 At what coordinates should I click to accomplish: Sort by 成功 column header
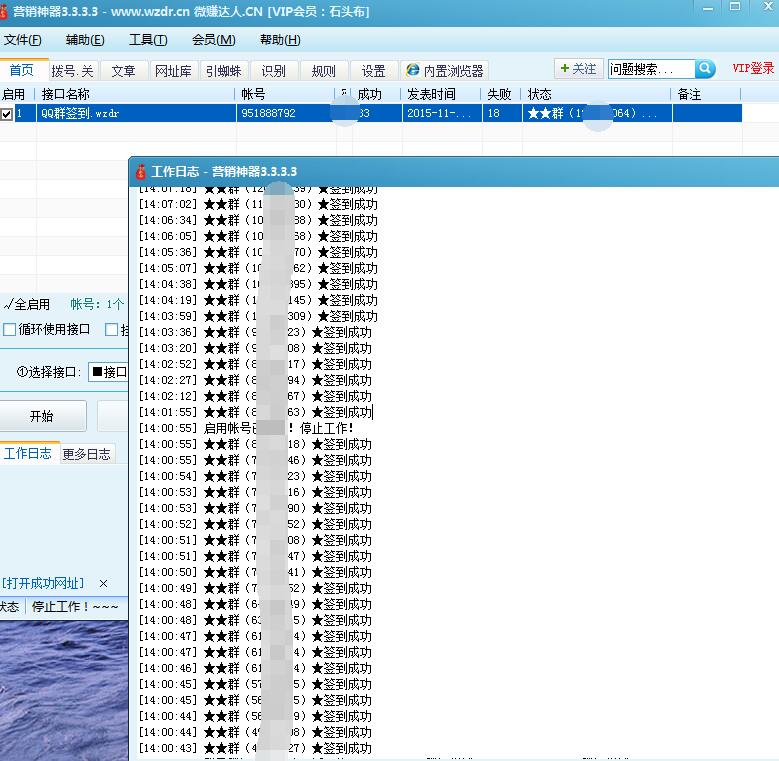(377, 94)
